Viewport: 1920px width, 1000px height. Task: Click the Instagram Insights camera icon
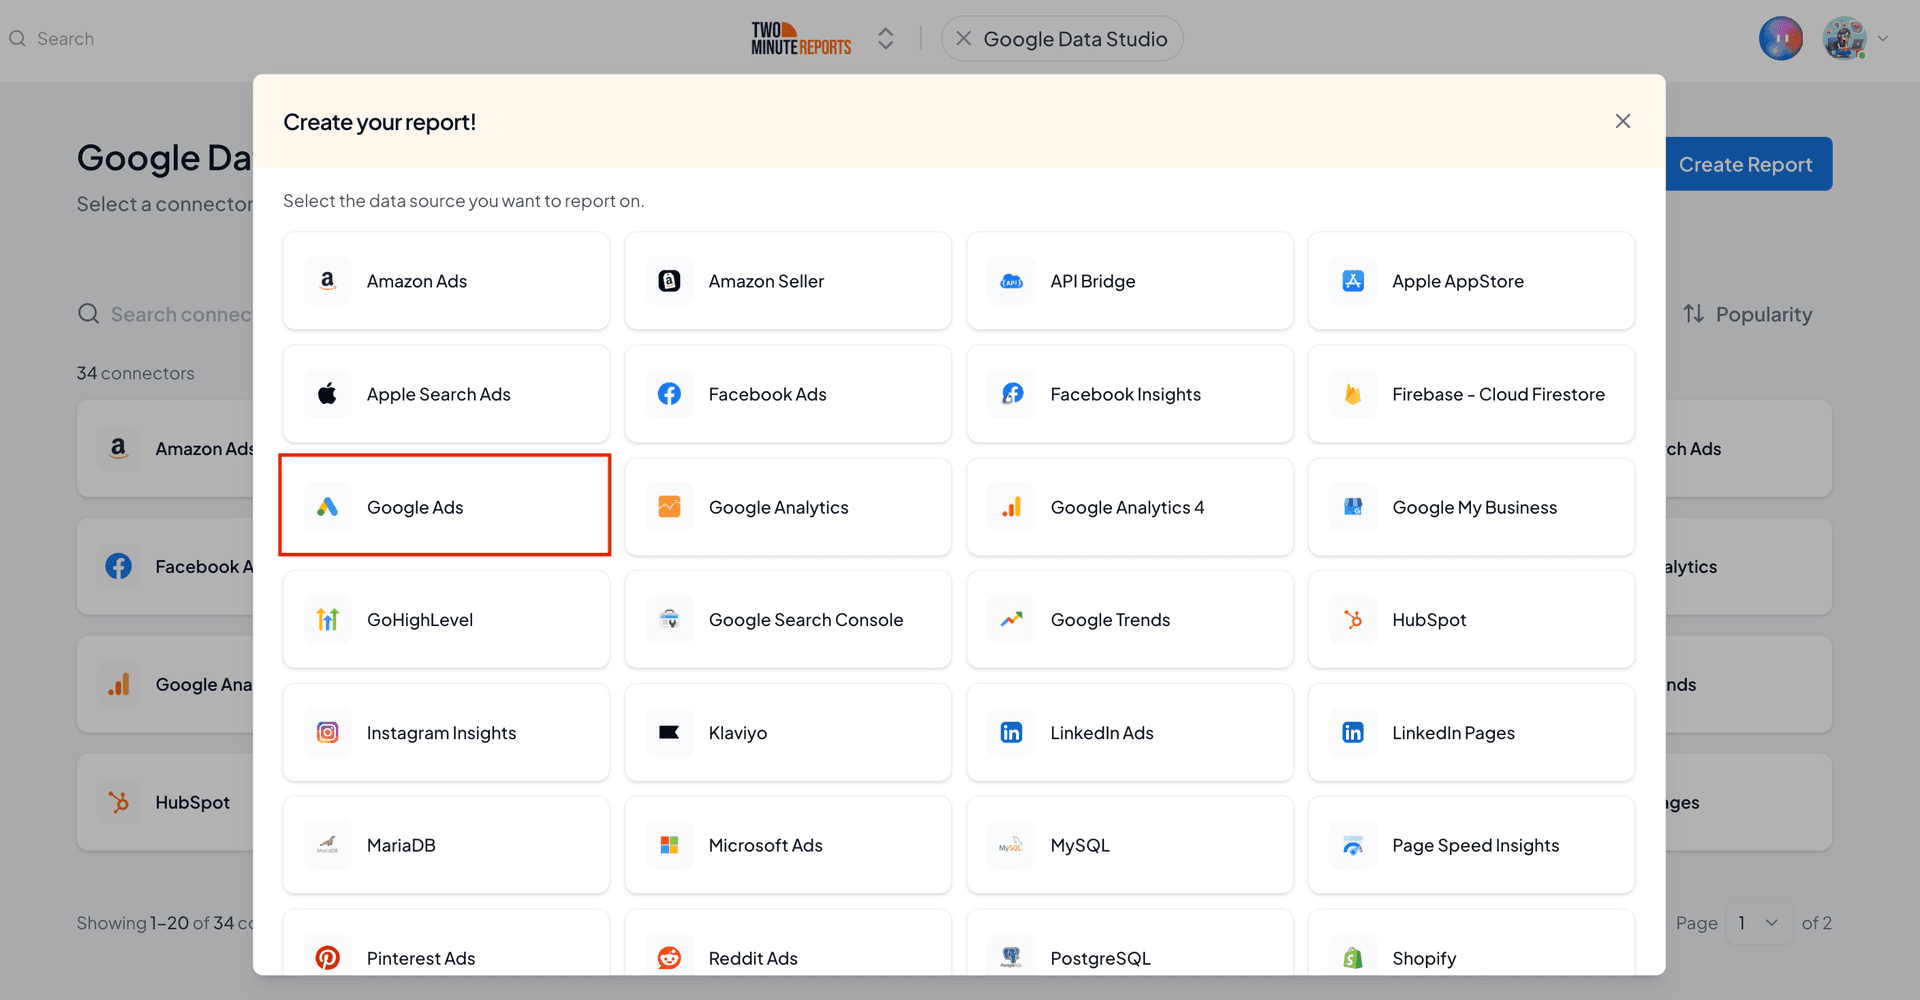pyautogui.click(x=327, y=733)
